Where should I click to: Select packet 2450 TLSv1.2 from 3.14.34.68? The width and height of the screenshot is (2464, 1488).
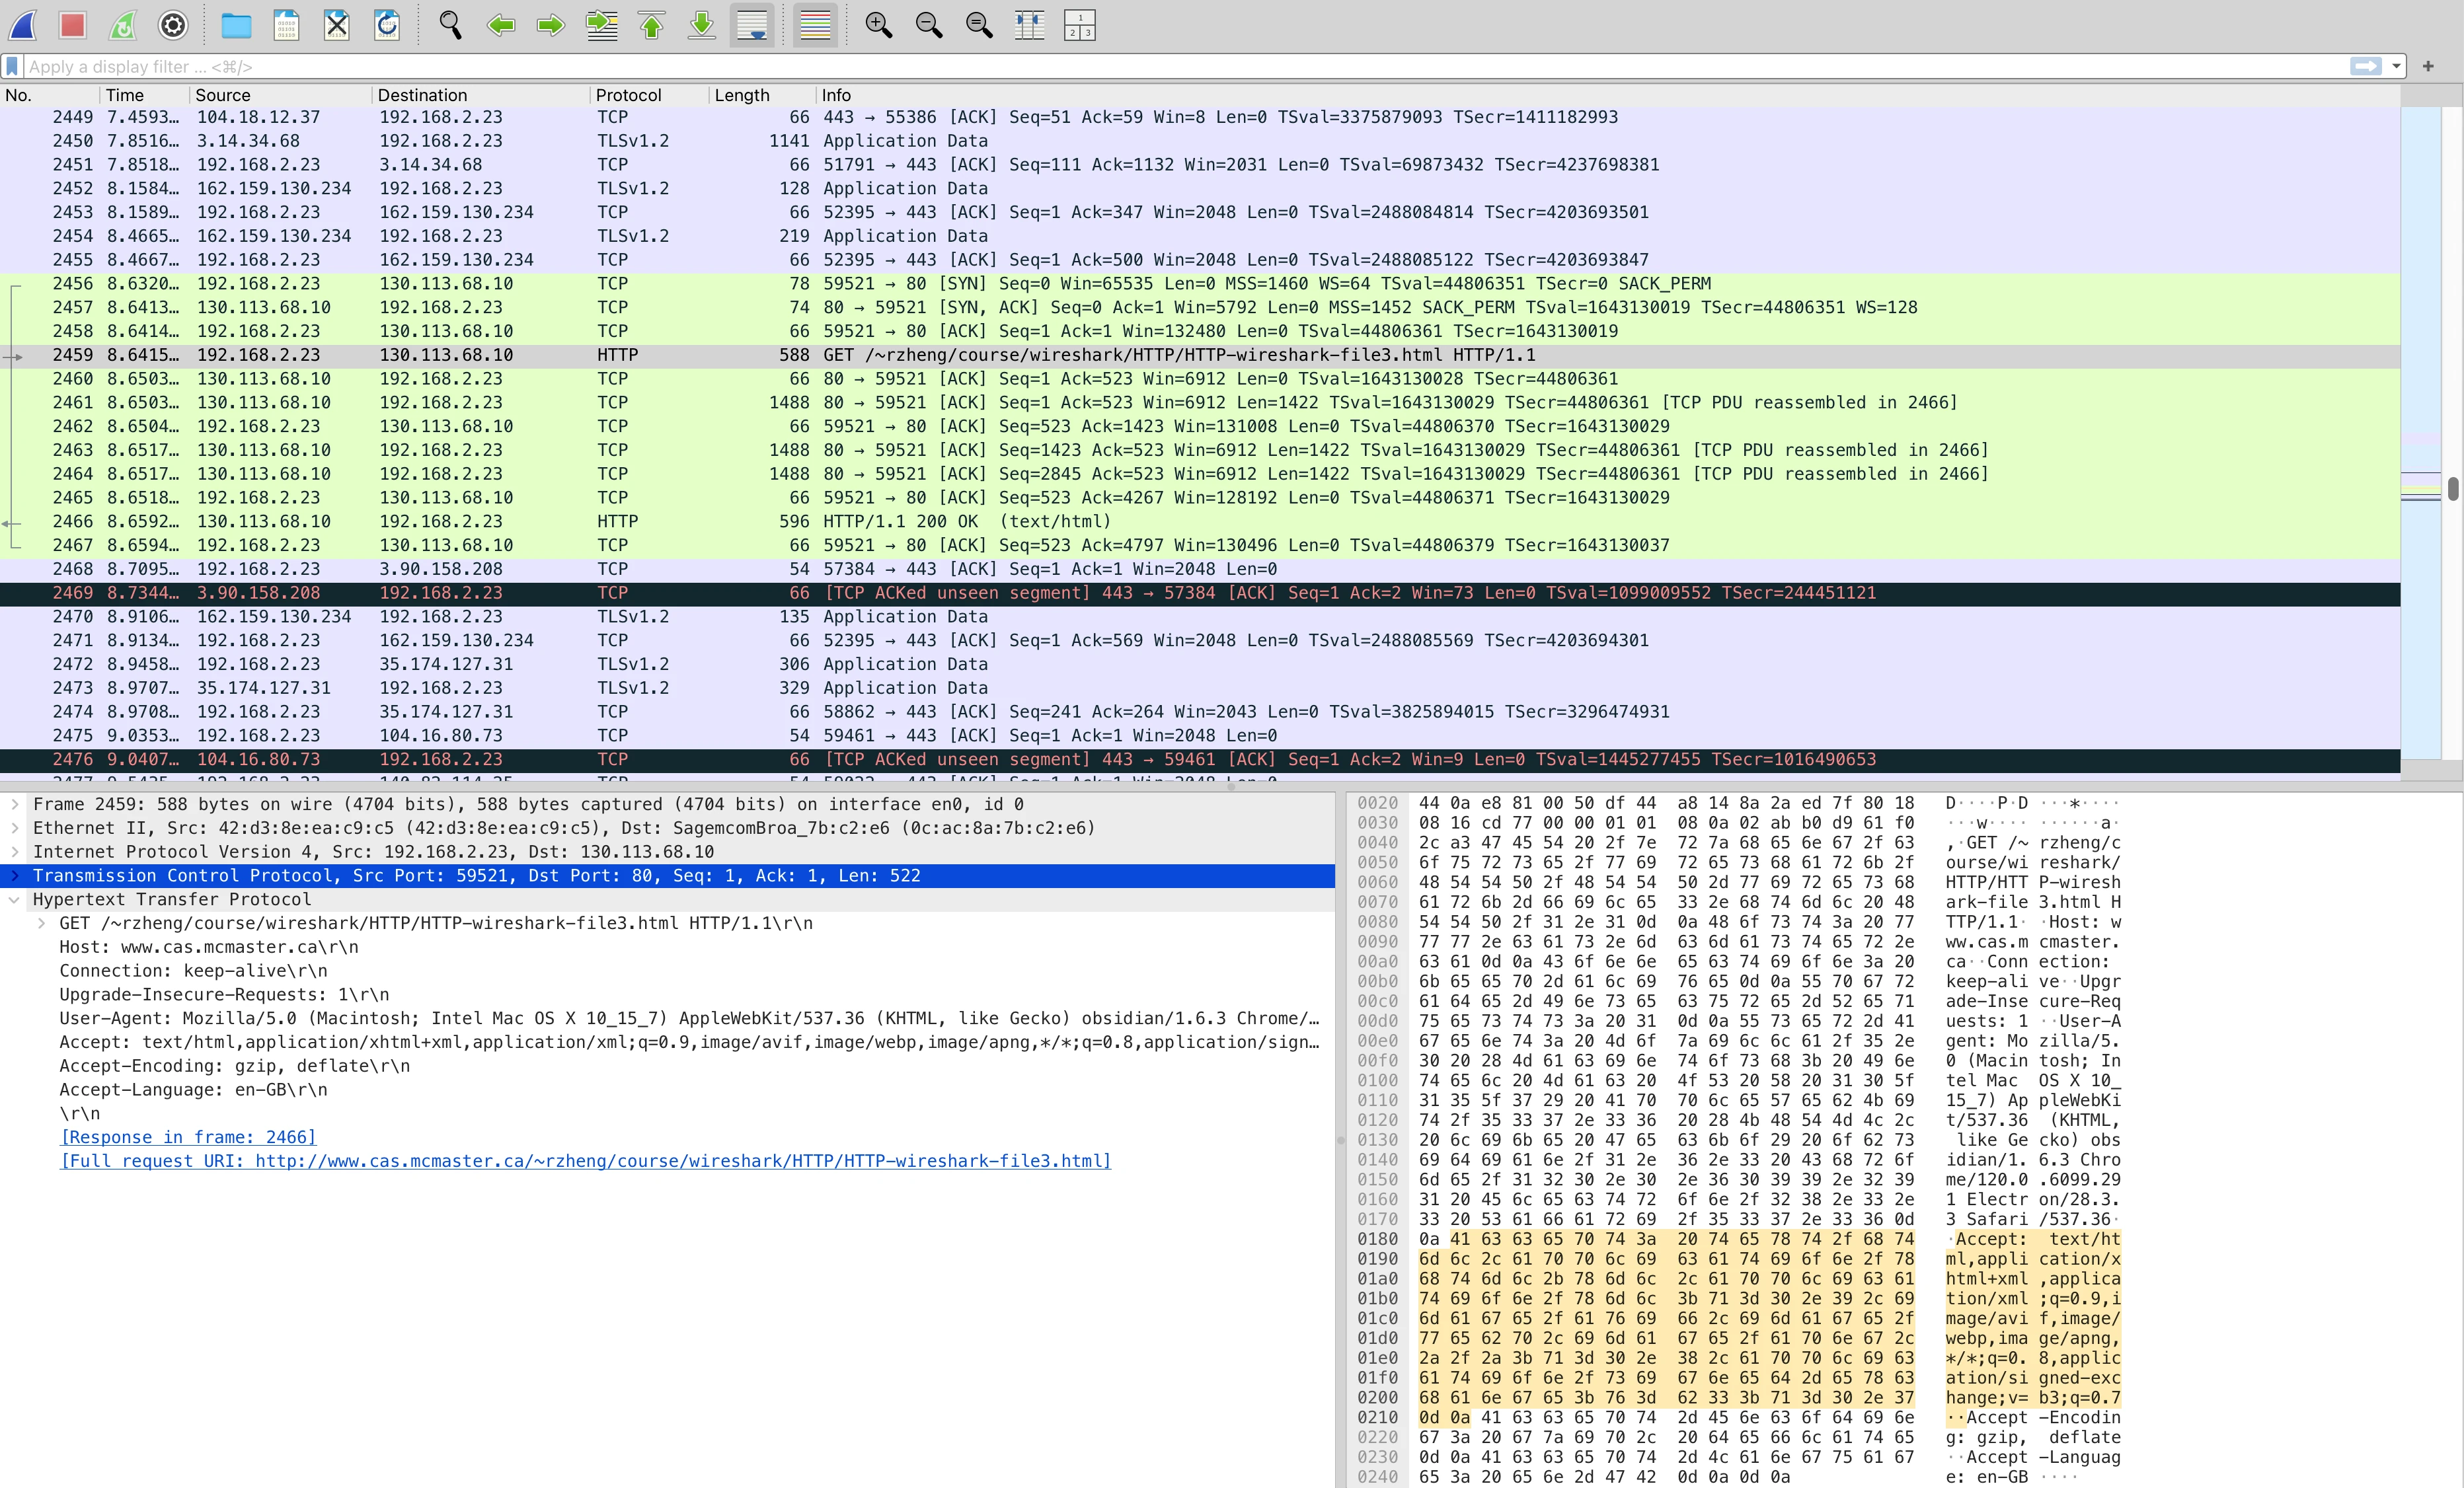(1200, 141)
